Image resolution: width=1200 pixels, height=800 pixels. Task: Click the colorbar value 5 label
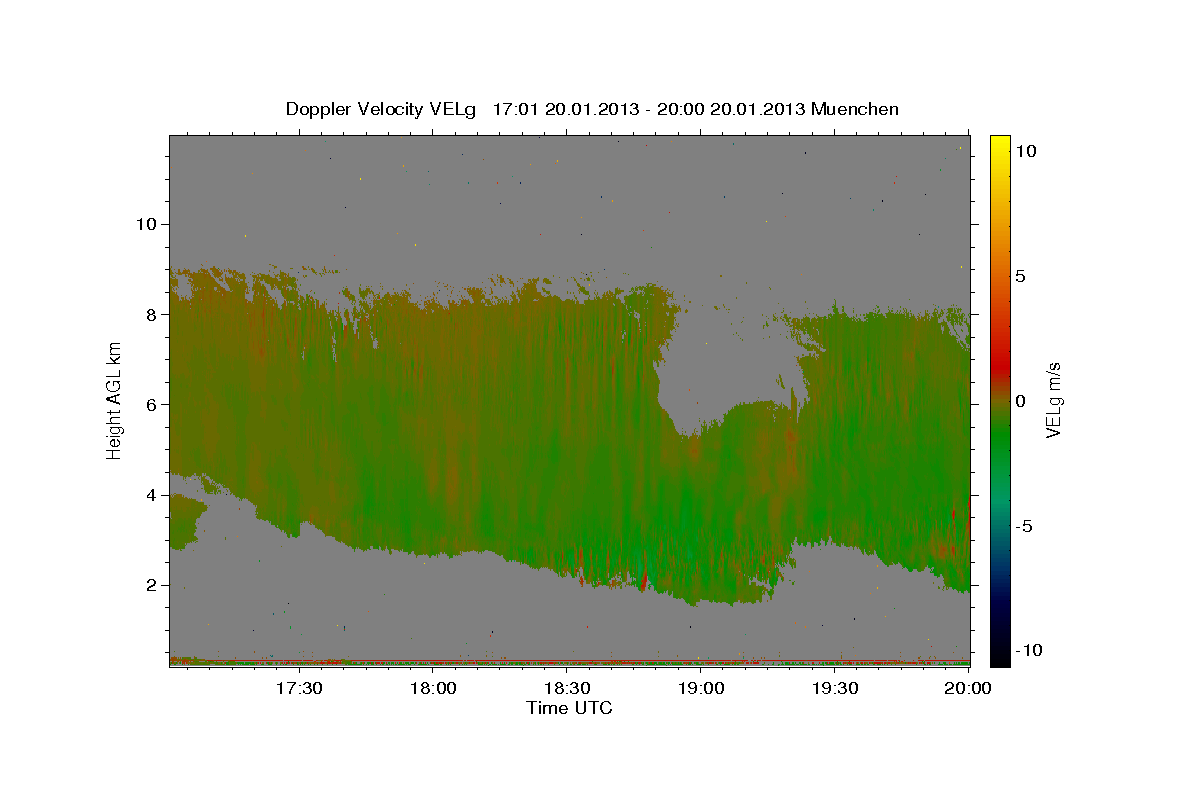coord(1020,276)
